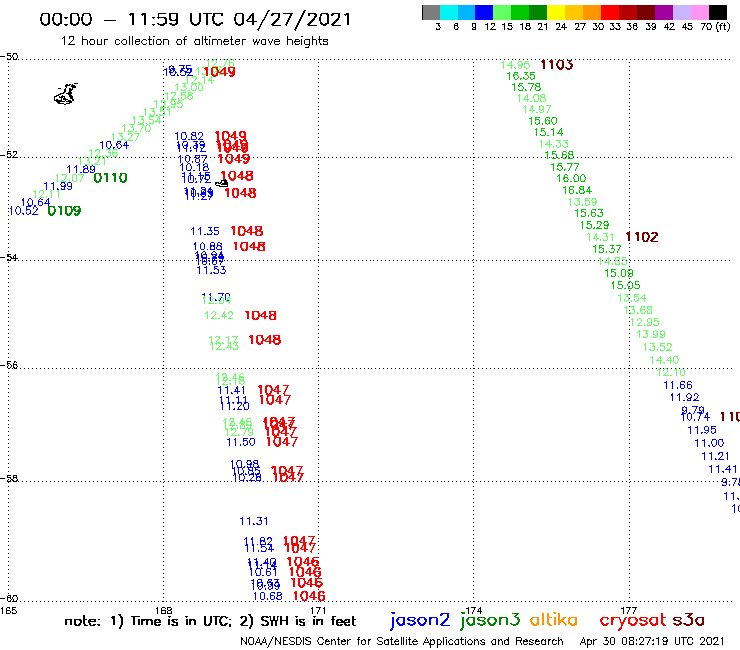Viewport: 740px width, 650px height.
Task: Click the 0110 time label
Action: click(110, 178)
